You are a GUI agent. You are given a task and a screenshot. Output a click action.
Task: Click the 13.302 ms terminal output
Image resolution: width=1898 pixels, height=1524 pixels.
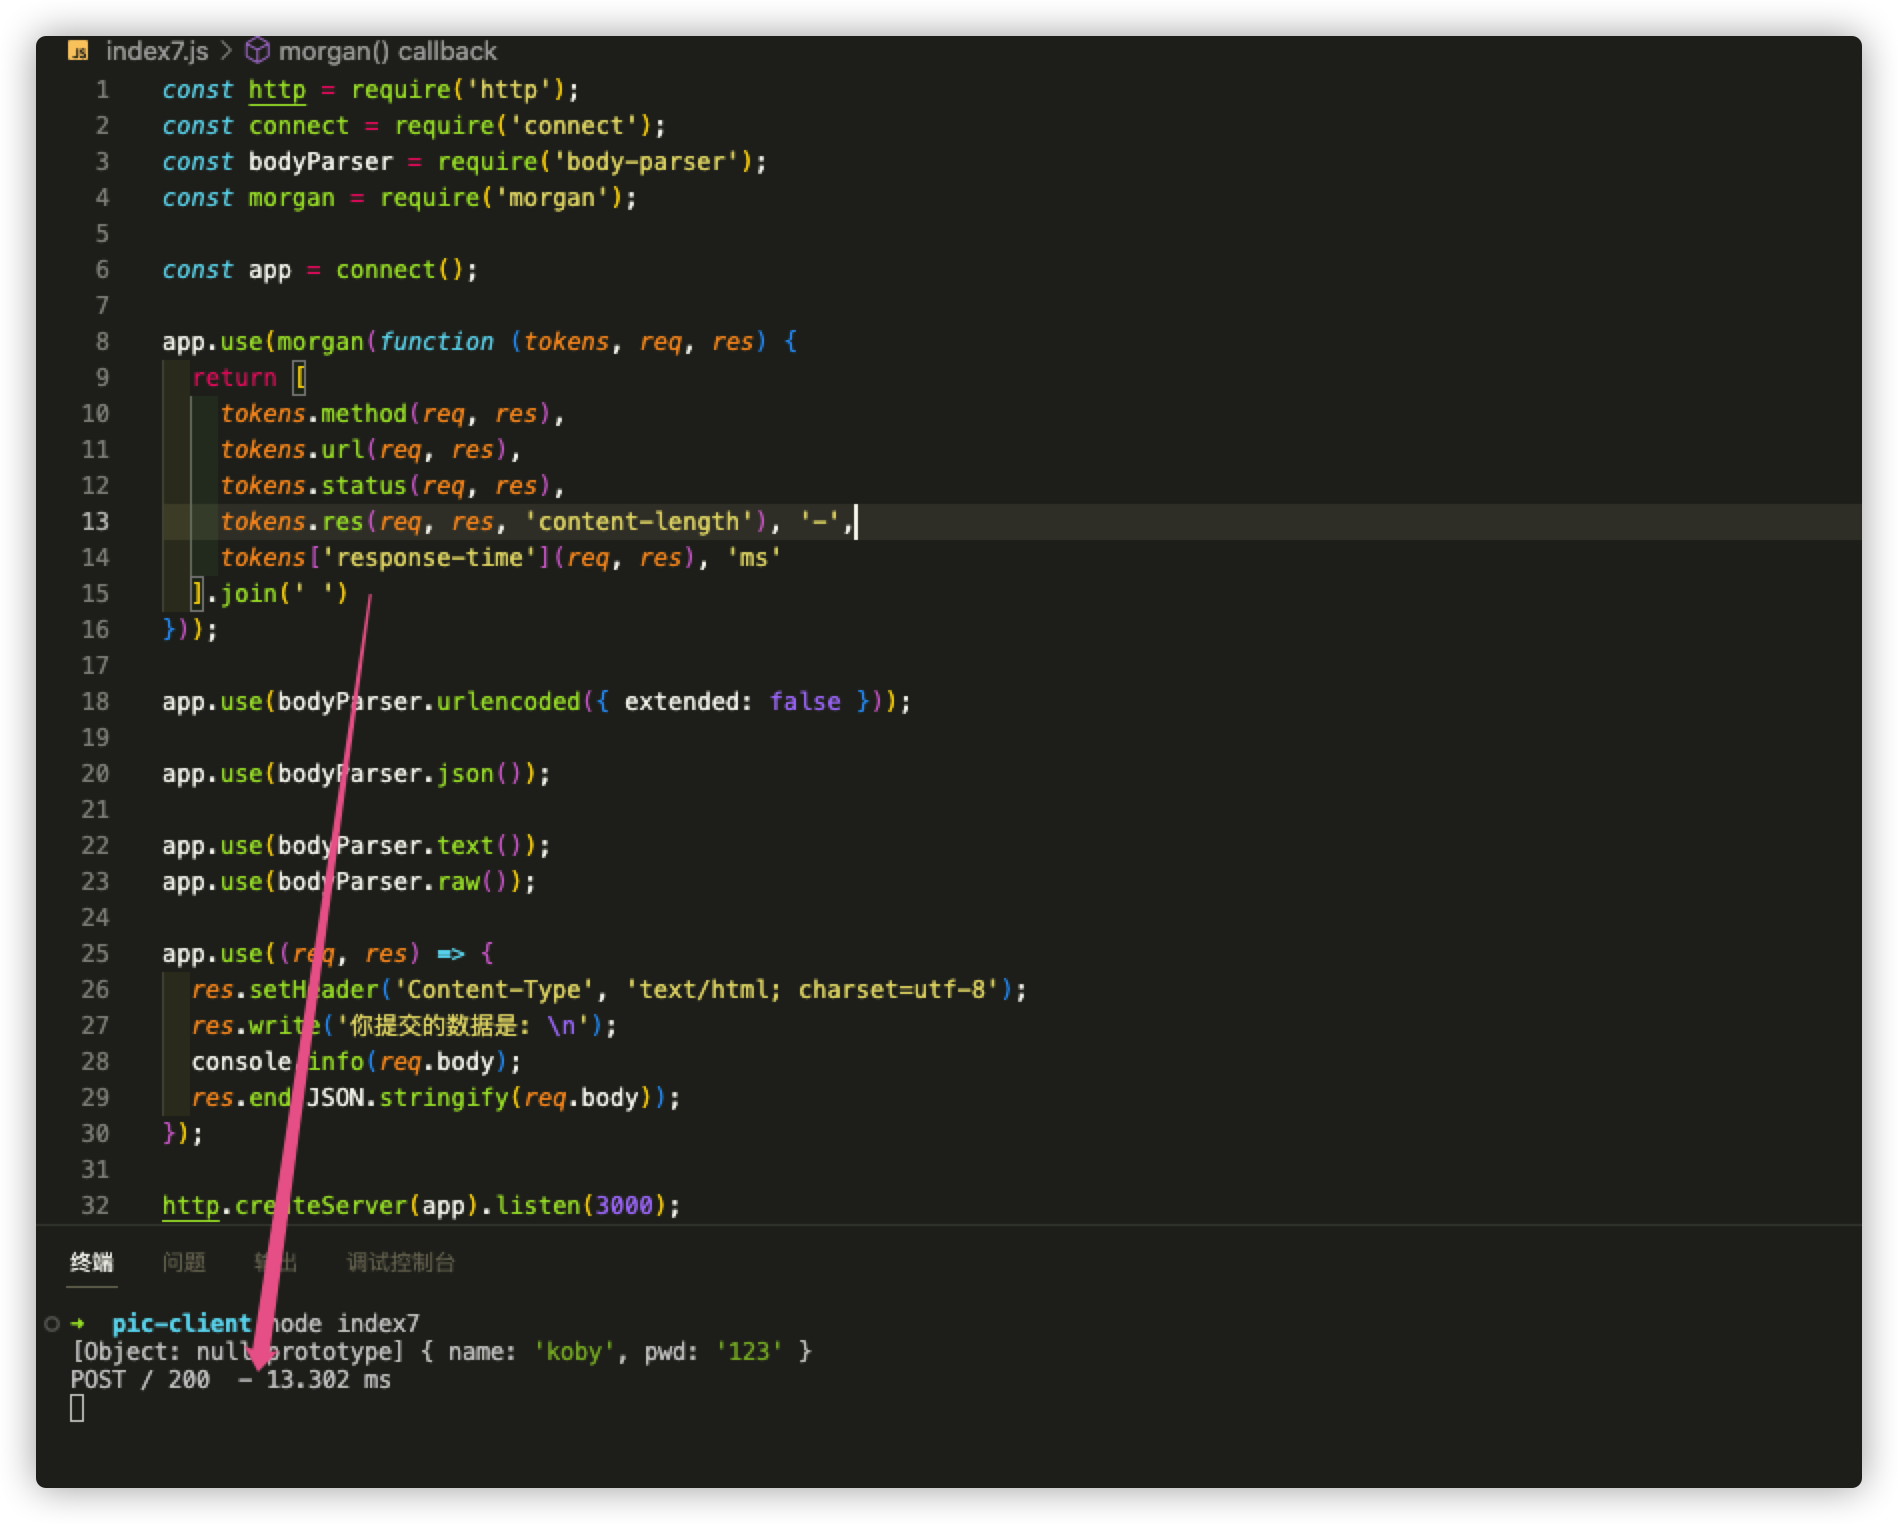point(328,1380)
